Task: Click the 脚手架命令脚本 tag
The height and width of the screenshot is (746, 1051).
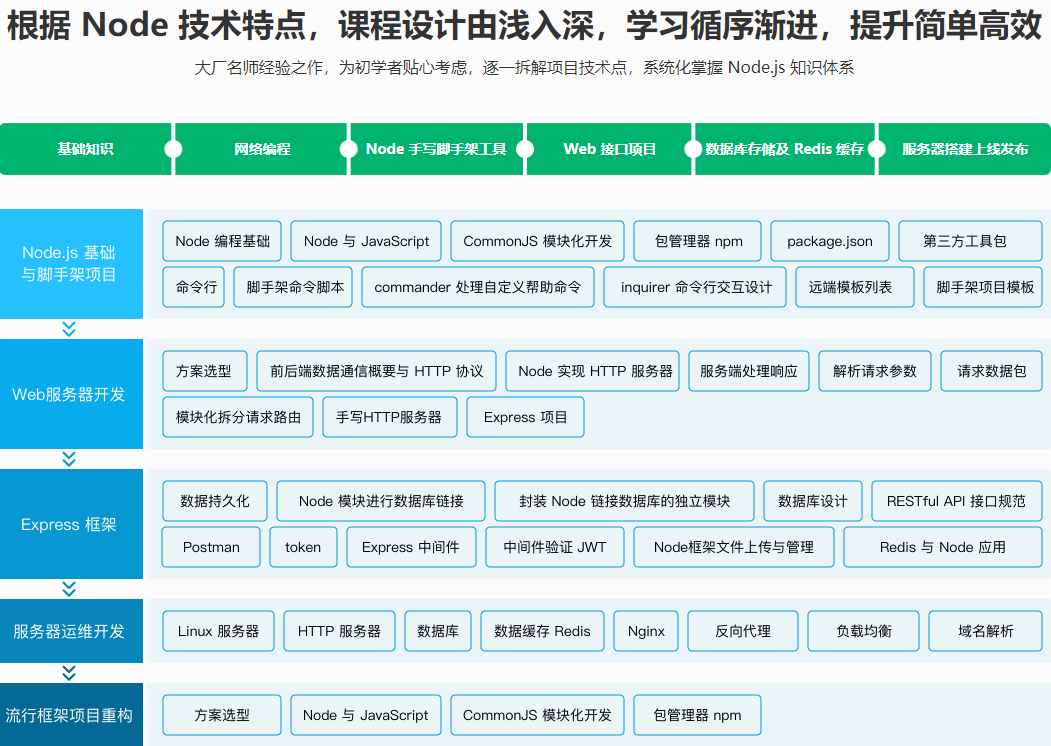Action: [293, 287]
